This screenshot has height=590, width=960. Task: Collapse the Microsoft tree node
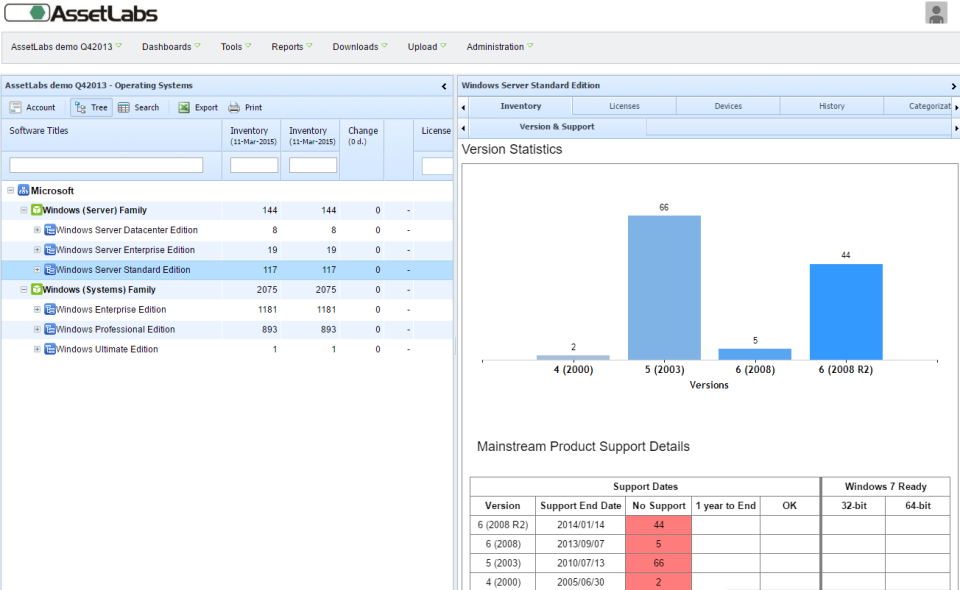10,190
